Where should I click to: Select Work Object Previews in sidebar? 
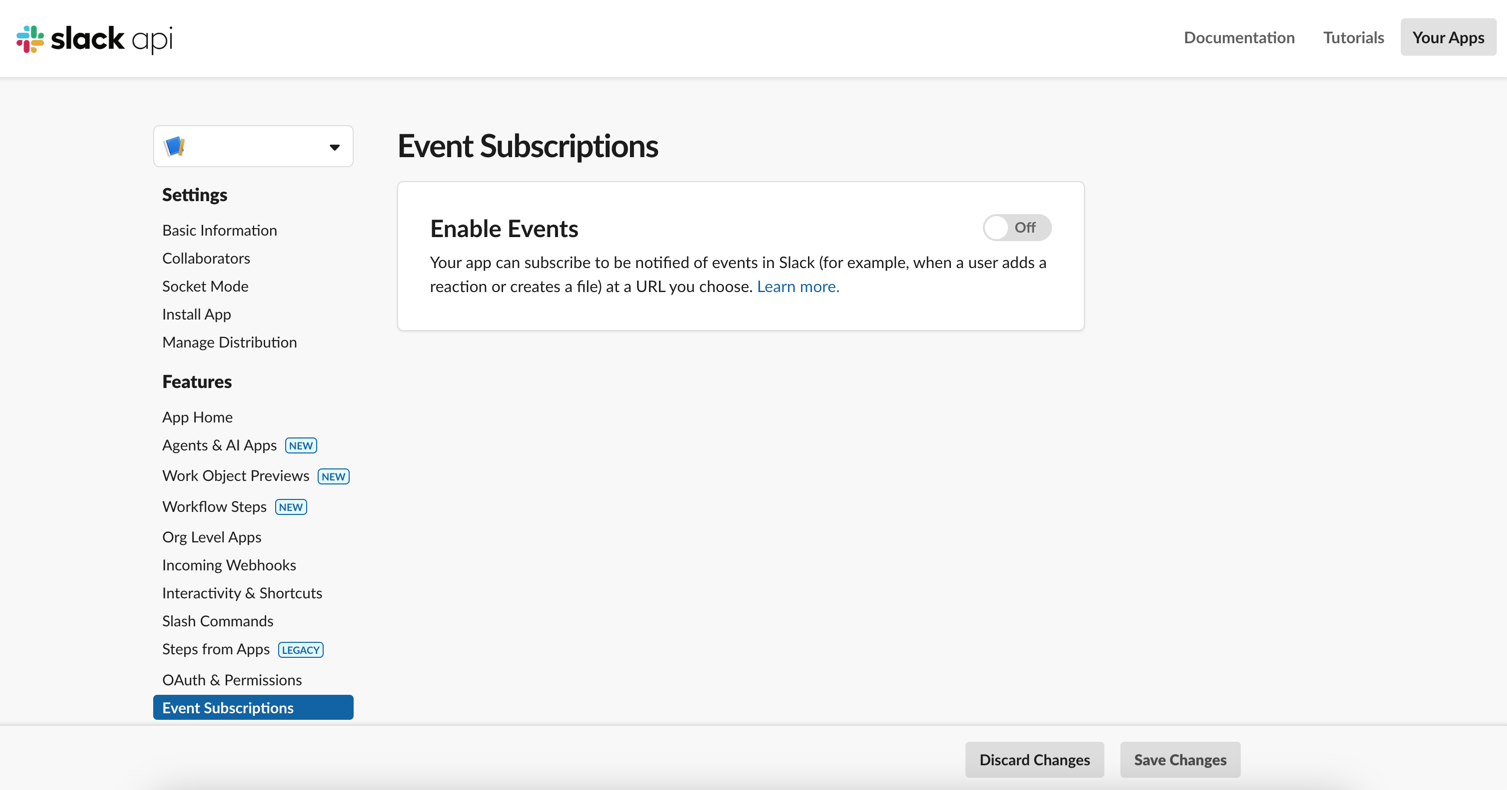click(235, 476)
